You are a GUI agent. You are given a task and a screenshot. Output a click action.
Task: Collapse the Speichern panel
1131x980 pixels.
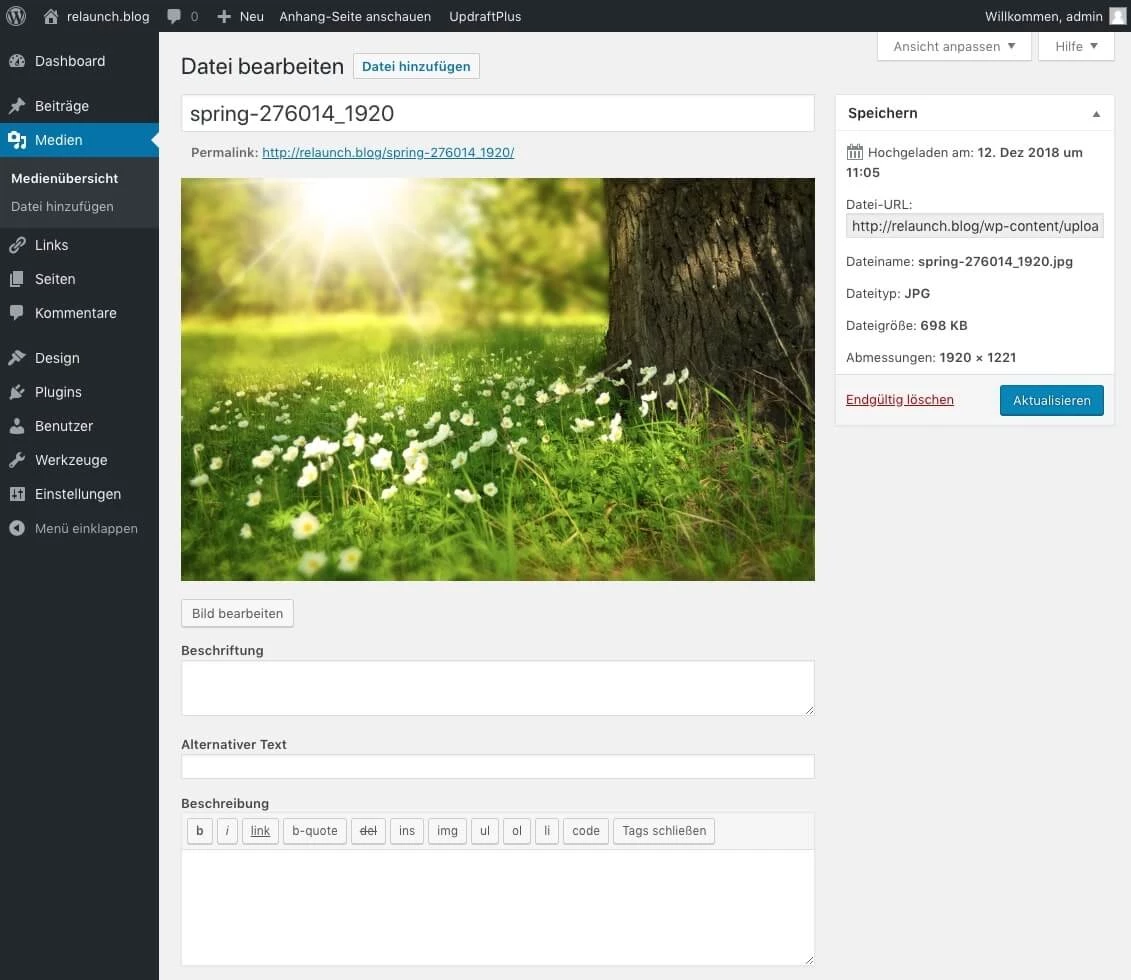pyautogui.click(x=1095, y=112)
